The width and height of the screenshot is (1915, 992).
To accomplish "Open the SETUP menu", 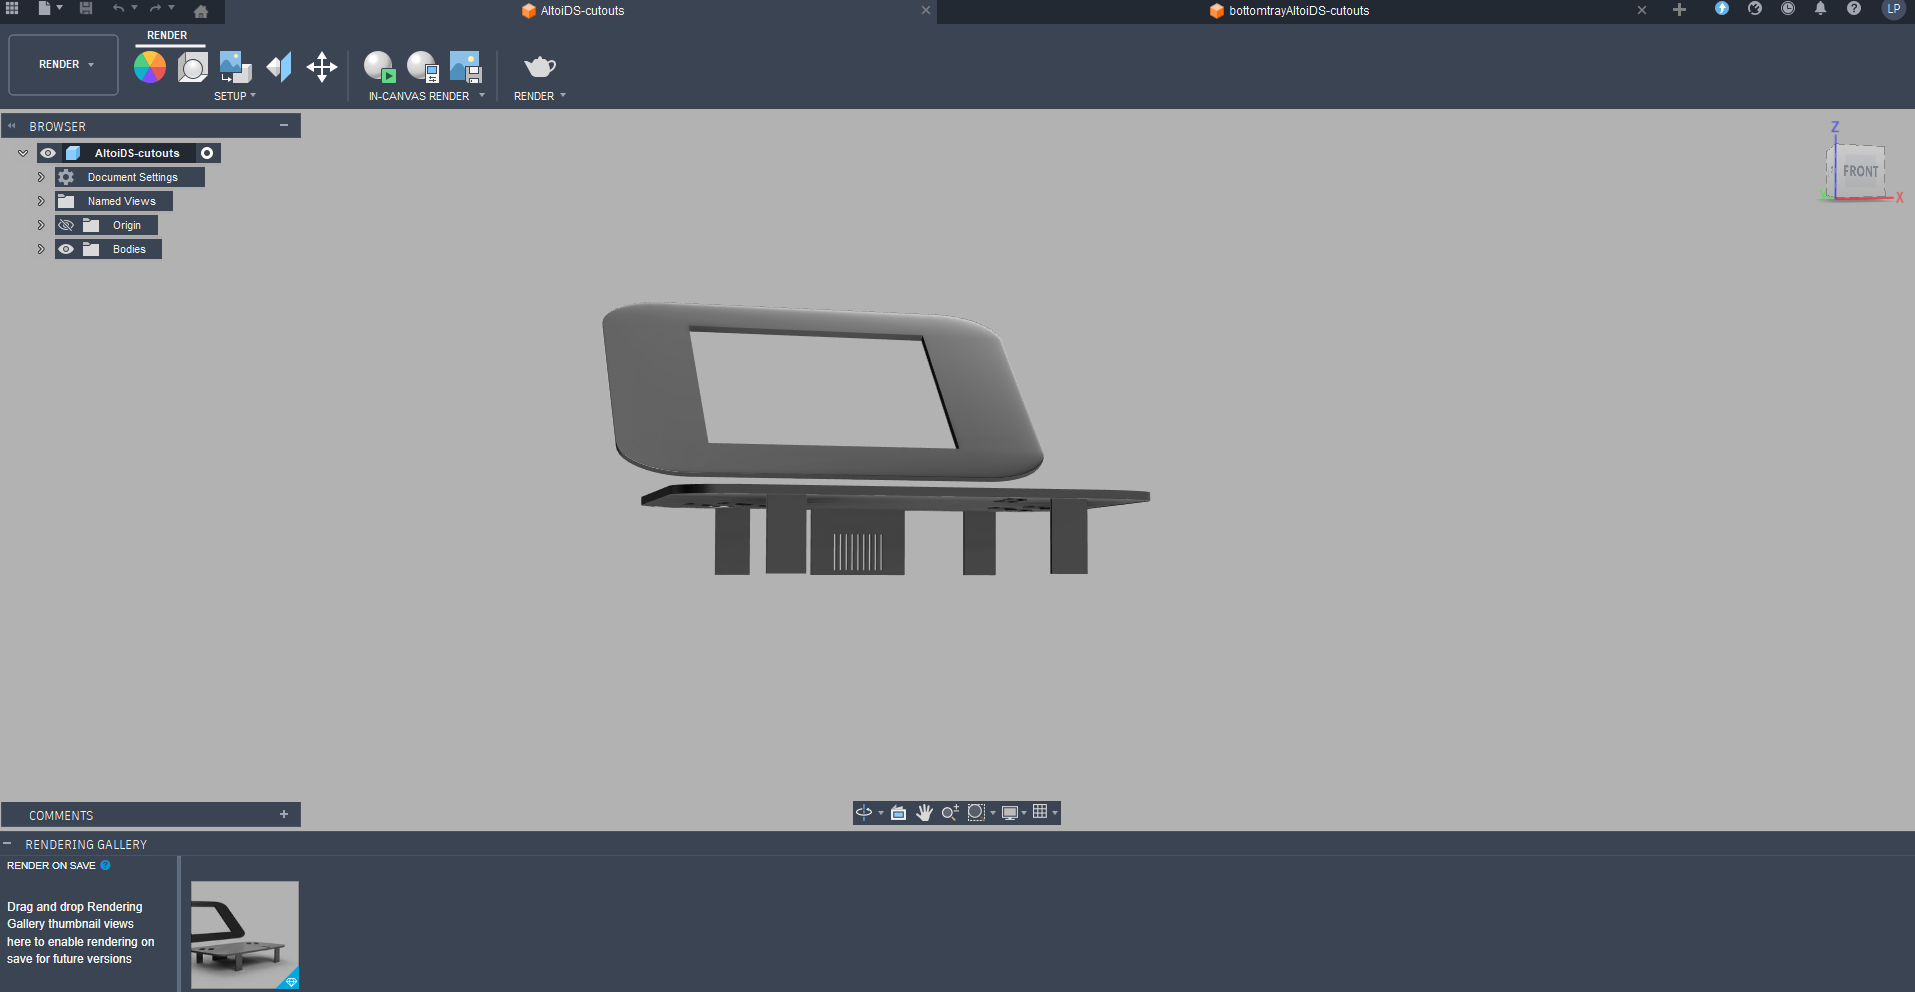I will click(234, 96).
